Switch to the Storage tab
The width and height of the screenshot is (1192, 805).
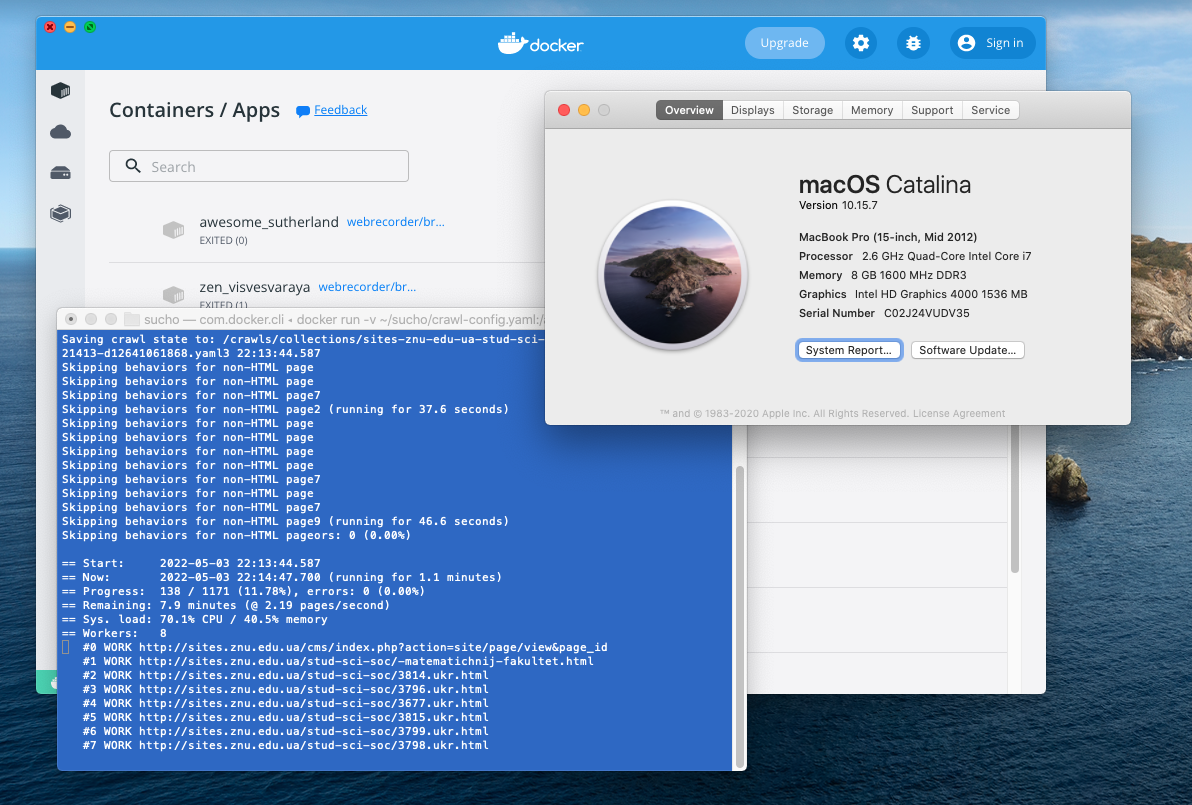point(813,110)
